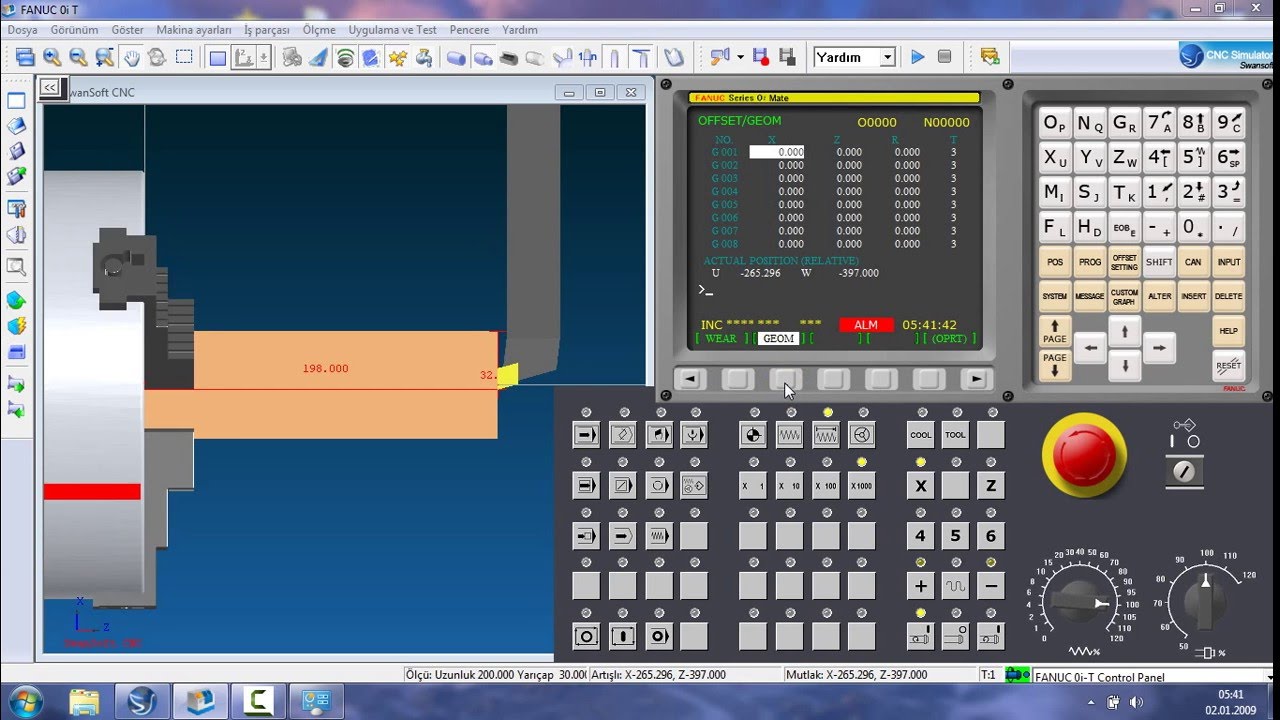Open the İş parçası menu

pos(266,30)
